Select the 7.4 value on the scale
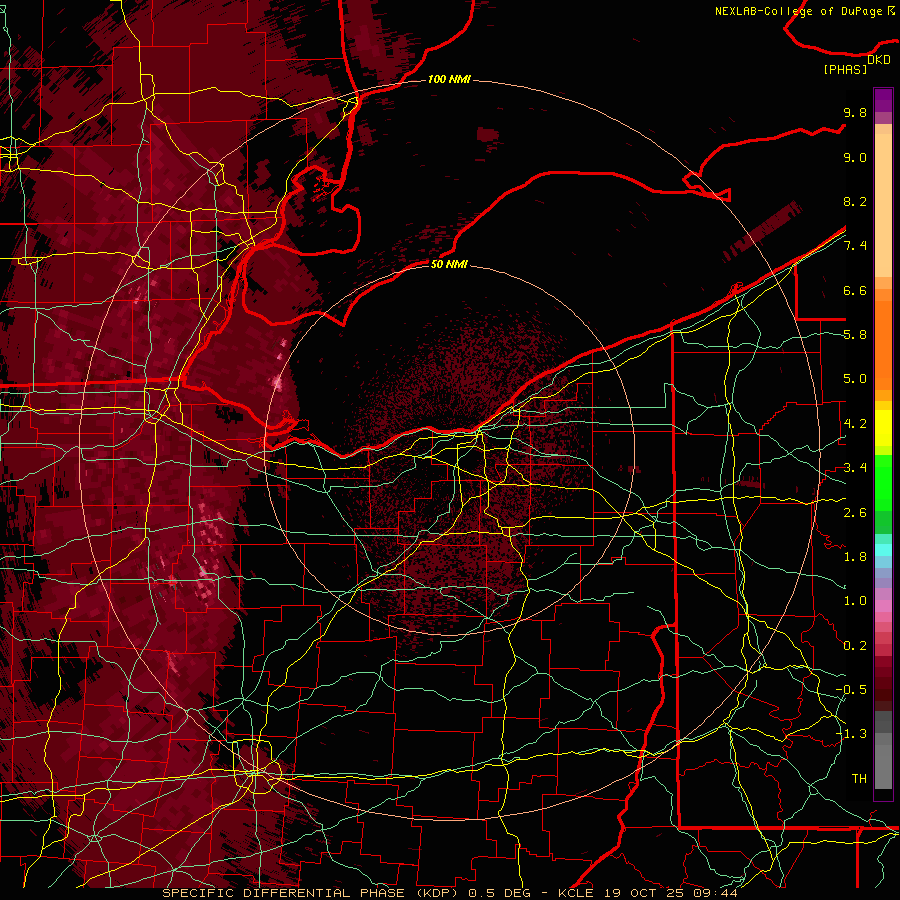The width and height of the screenshot is (900, 900). click(855, 246)
